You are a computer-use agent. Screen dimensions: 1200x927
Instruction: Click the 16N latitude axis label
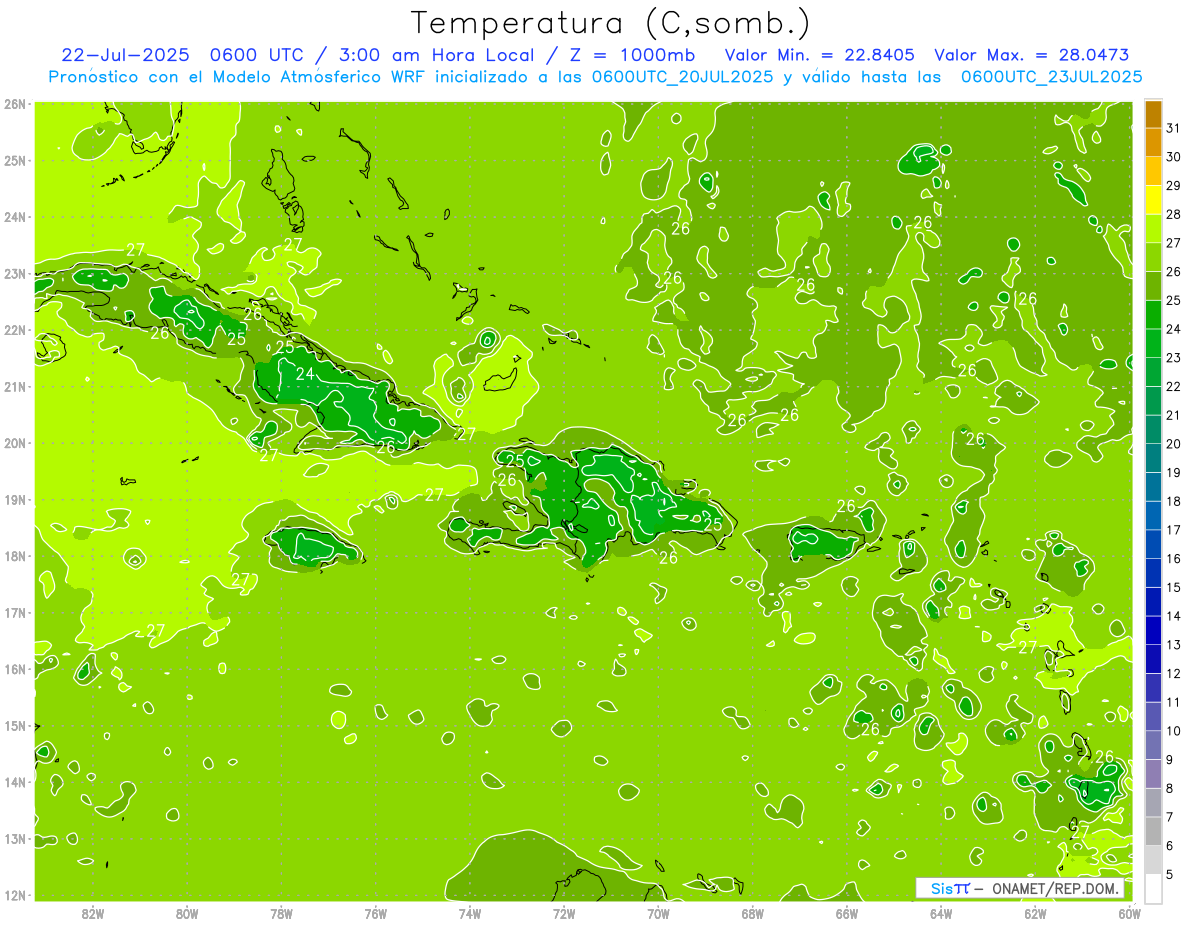point(15,669)
